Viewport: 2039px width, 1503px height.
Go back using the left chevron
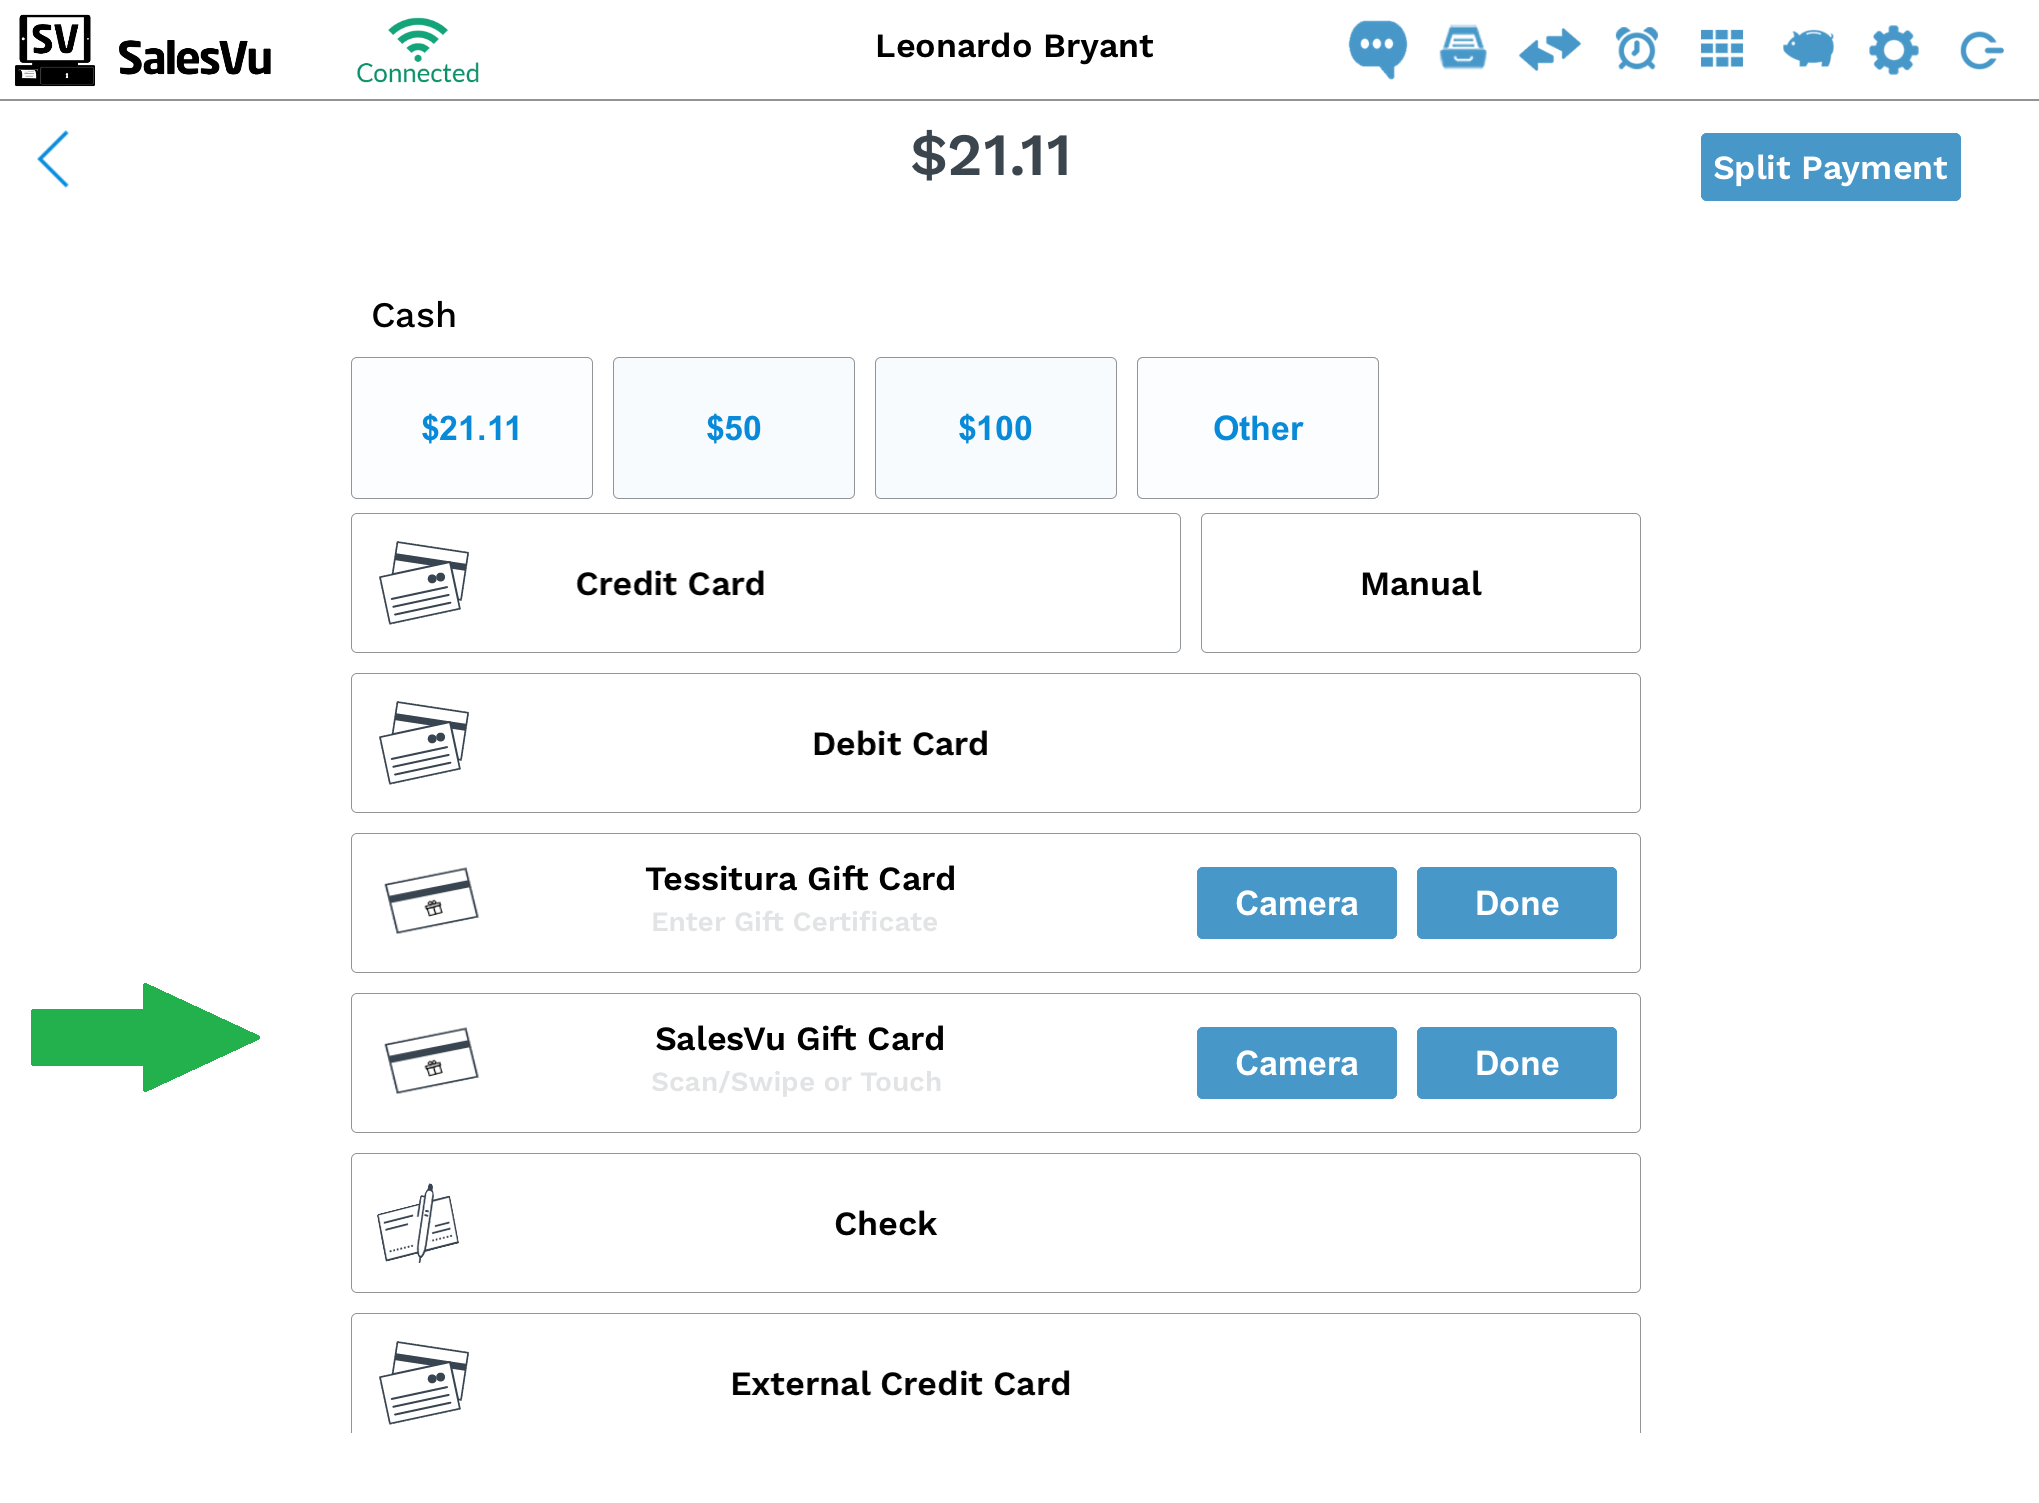(x=54, y=159)
